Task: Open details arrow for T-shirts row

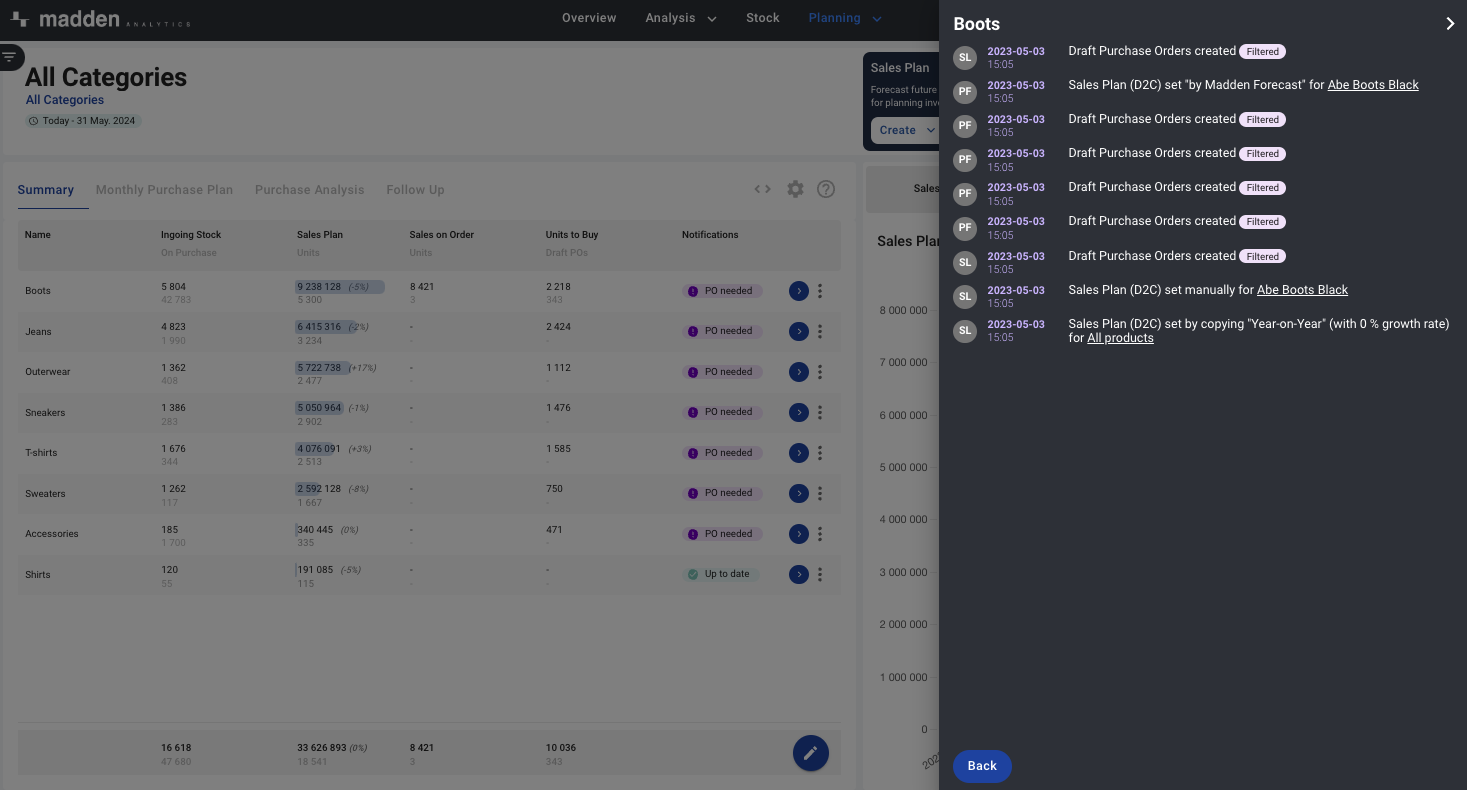Action: click(x=798, y=453)
